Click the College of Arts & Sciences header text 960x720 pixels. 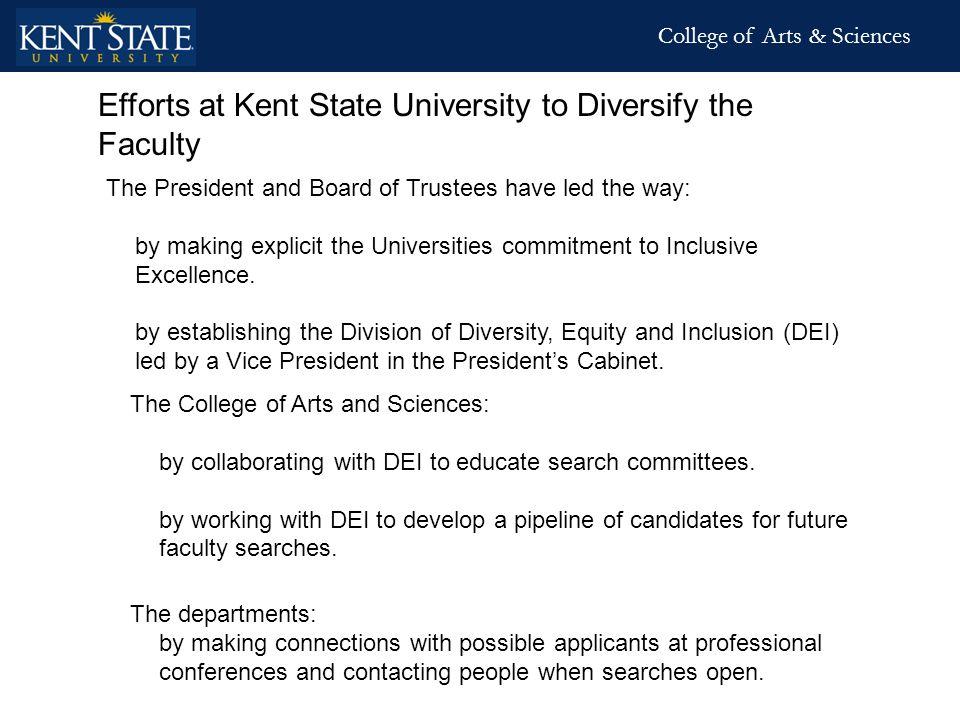[784, 36]
